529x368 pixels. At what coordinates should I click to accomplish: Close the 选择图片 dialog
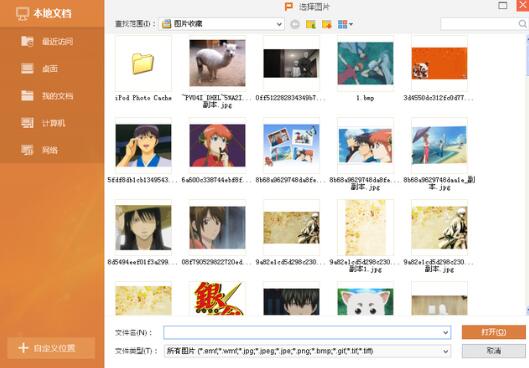(523, 5)
